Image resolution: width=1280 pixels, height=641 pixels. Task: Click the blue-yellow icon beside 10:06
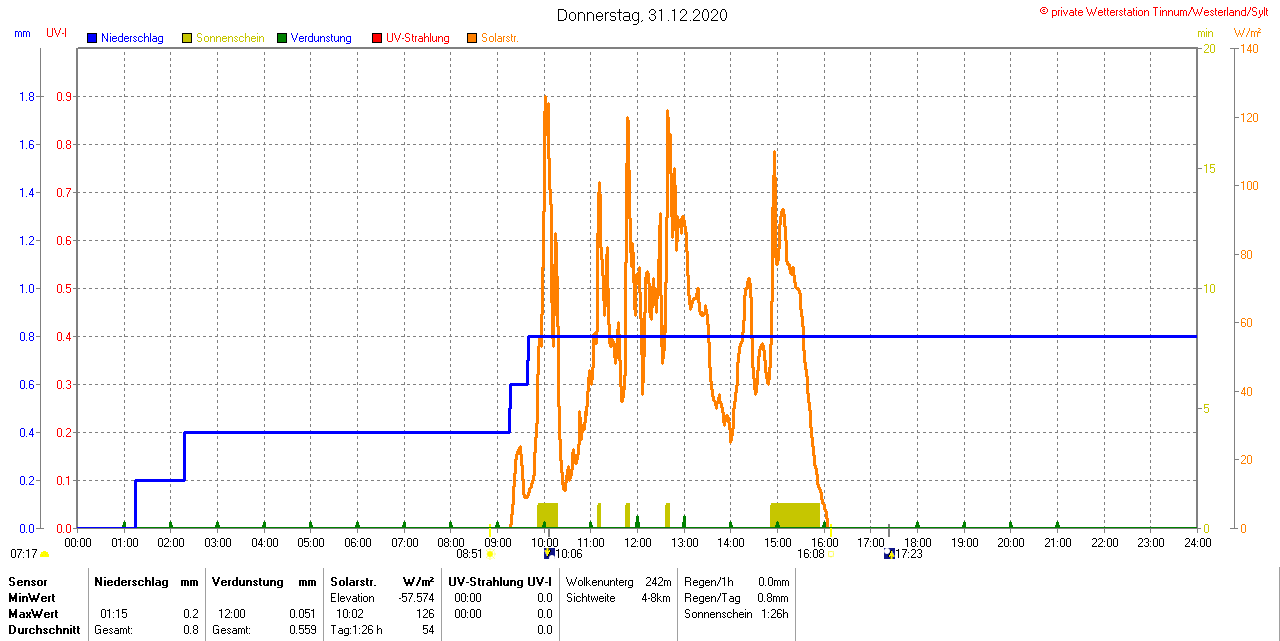[549, 553]
